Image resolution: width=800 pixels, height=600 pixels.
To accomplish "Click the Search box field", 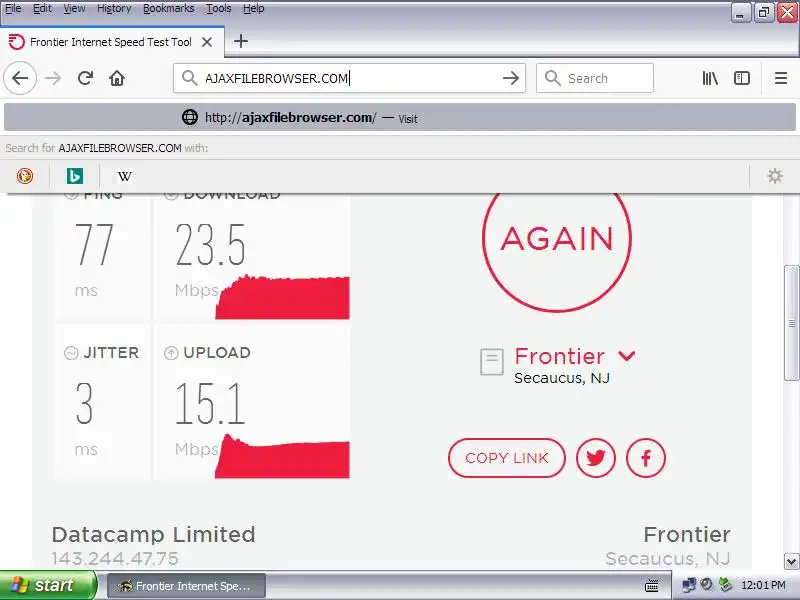I will (x=595, y=78).
